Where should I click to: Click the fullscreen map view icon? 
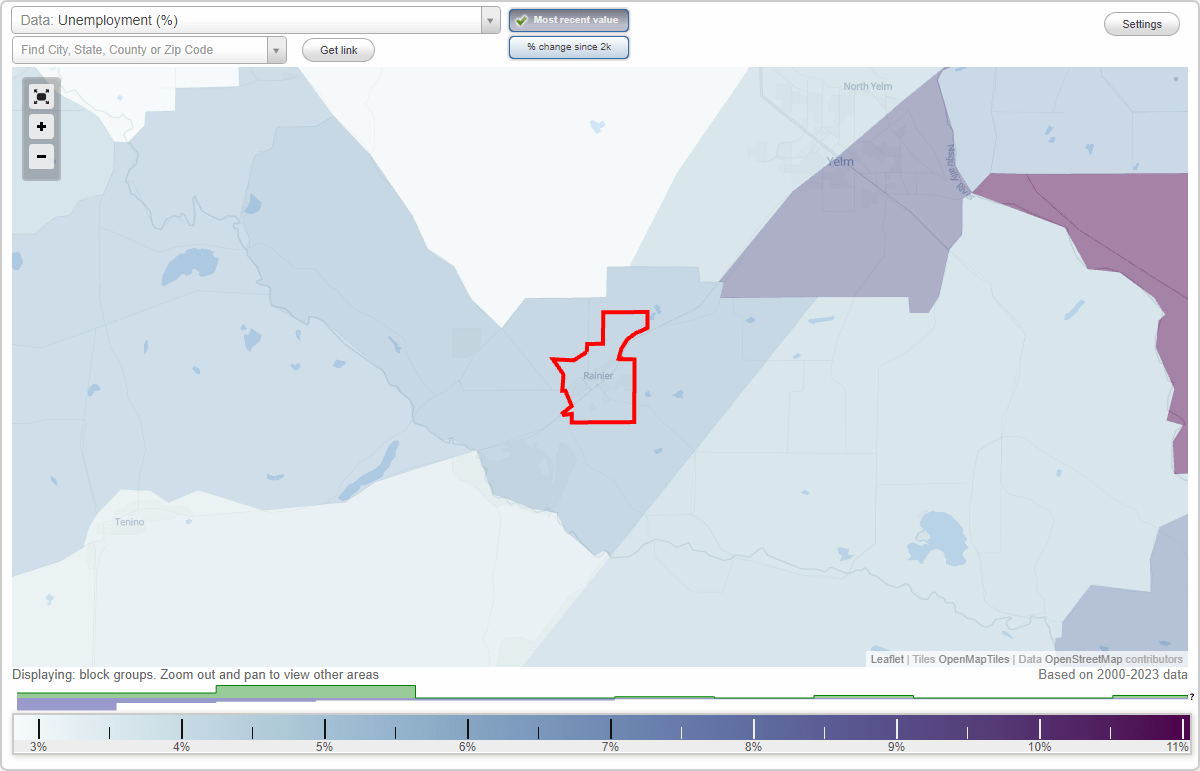coord(41,96)
